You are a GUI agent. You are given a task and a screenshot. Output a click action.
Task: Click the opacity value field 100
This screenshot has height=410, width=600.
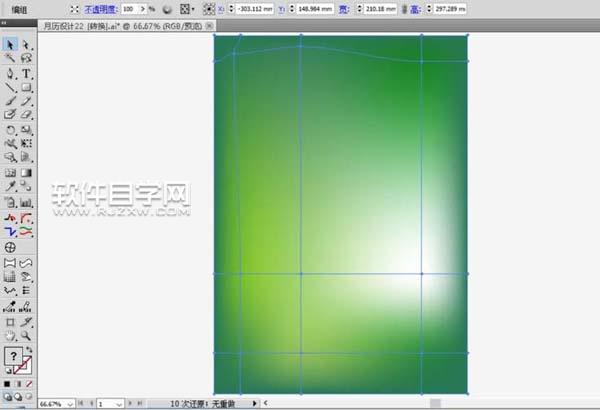point(130,9)
